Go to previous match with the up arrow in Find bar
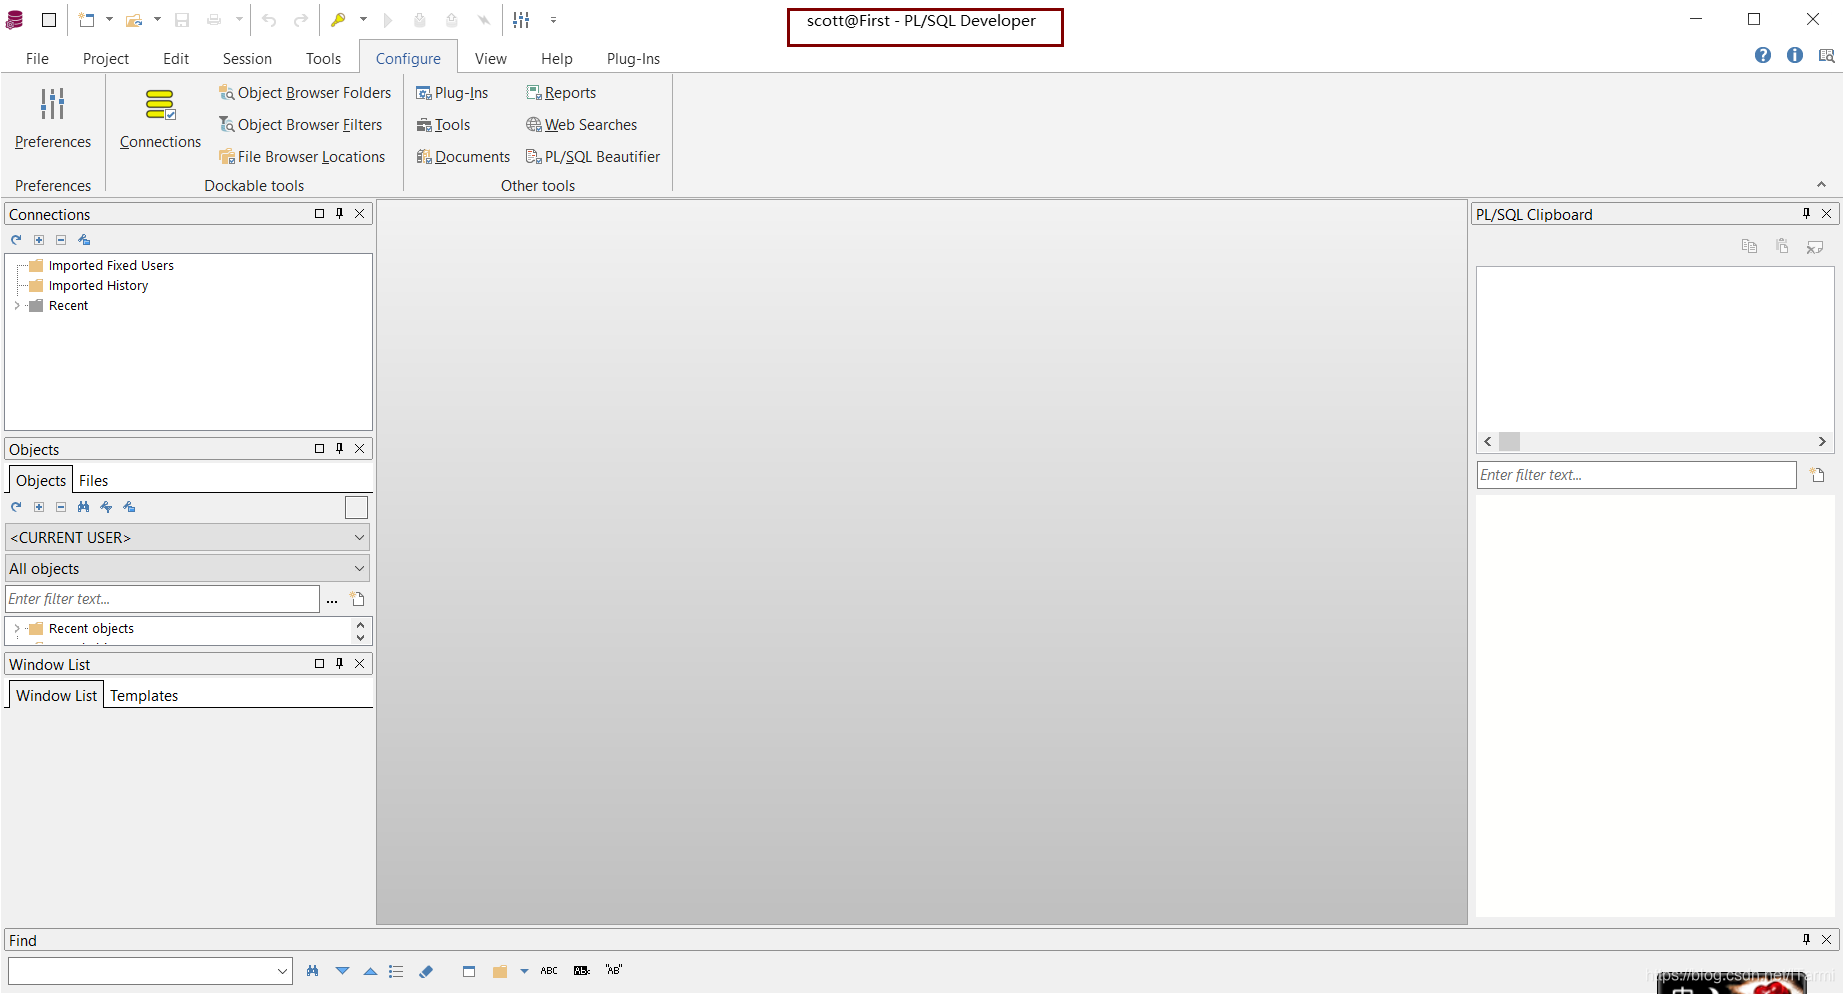 coord(370,971)
